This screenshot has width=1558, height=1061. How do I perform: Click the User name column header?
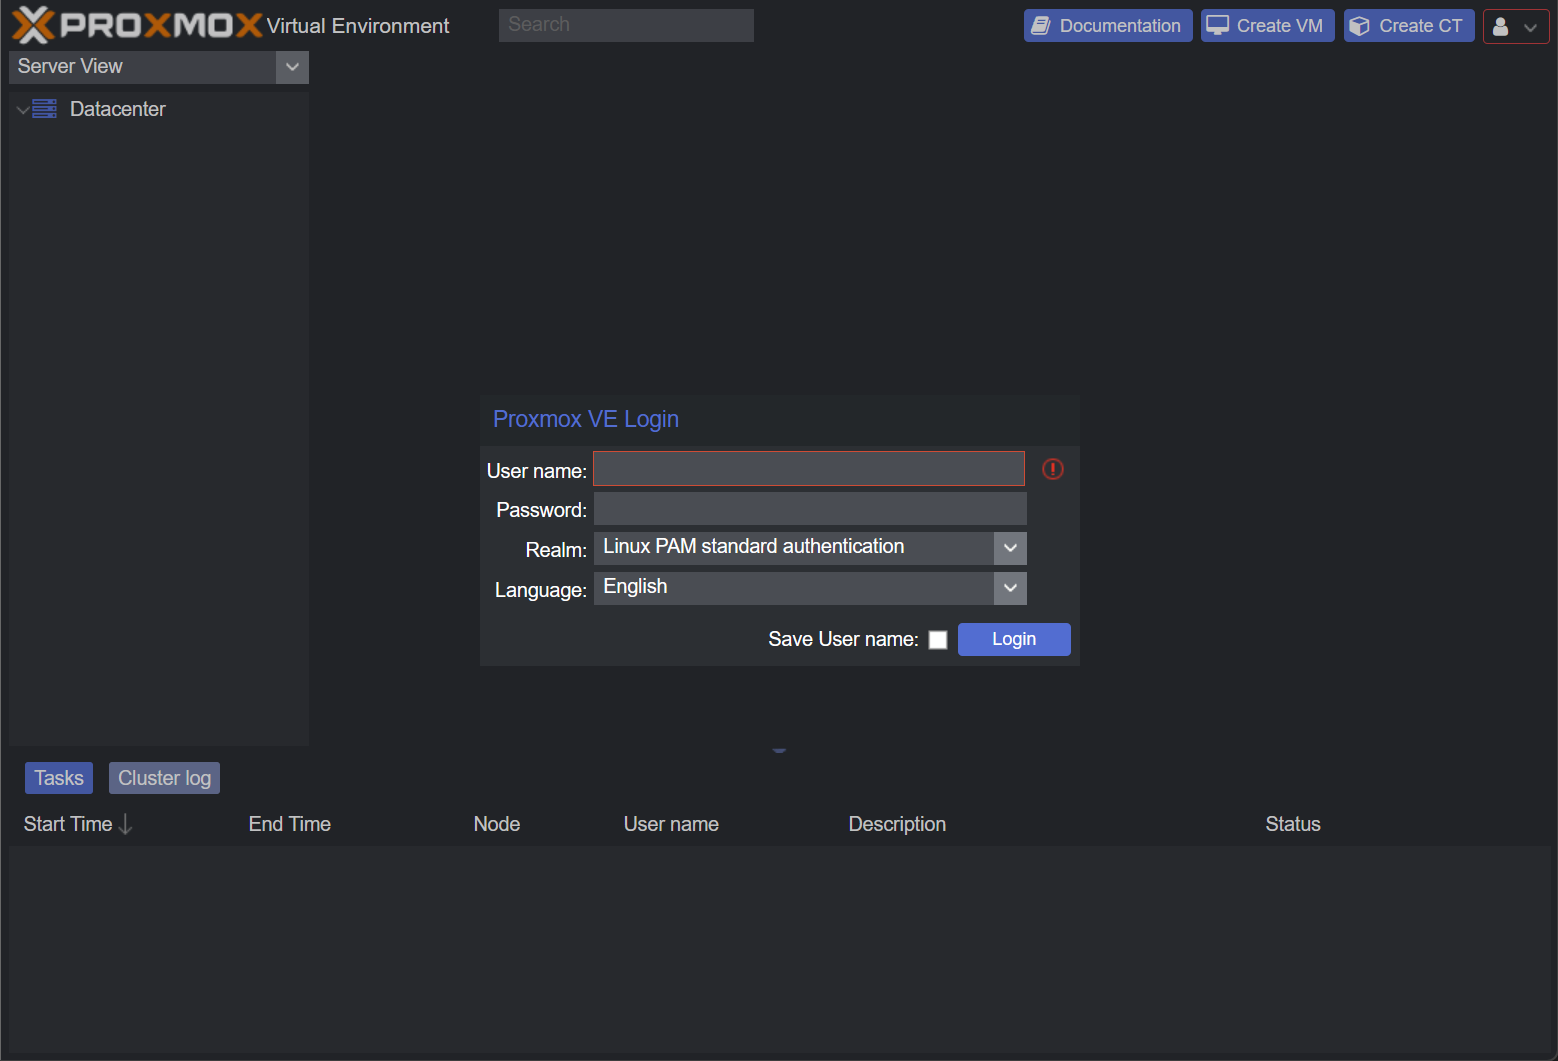(x=671, y=824)
